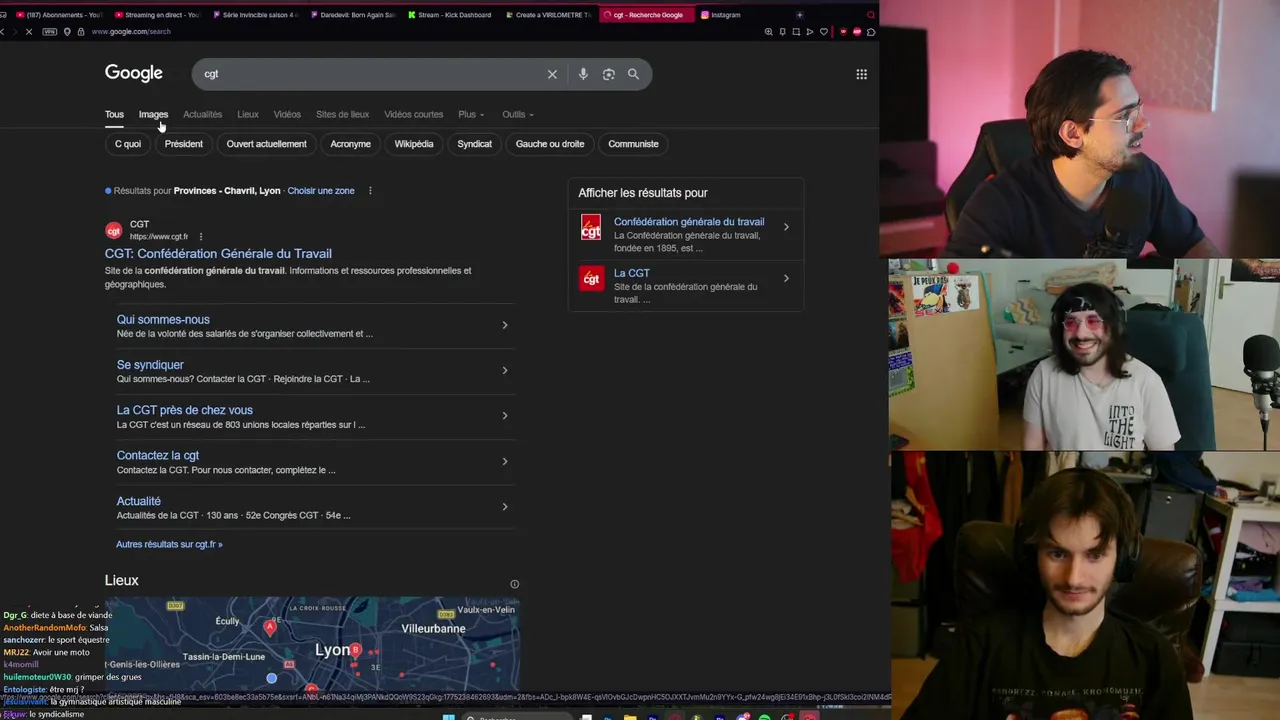This screenshot has height=720, width=1280.
Task: Switch to Streaming en direct YouTube tab
Action: (x=157, y=15)
